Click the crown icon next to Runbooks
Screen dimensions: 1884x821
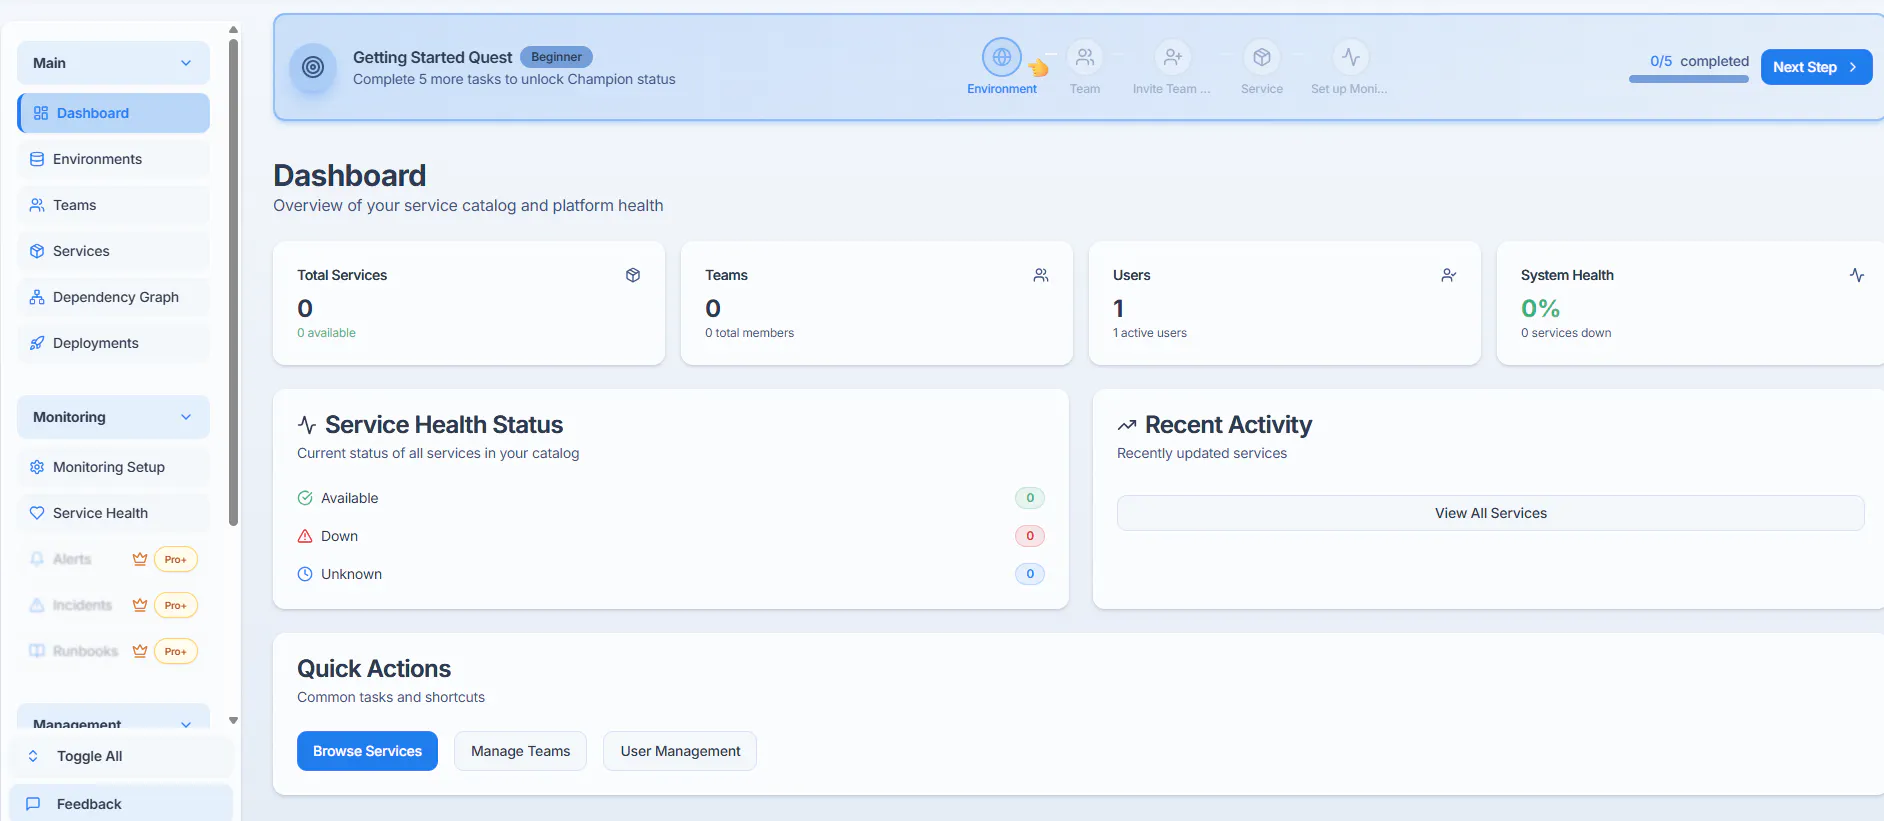(x=140, y=651)
